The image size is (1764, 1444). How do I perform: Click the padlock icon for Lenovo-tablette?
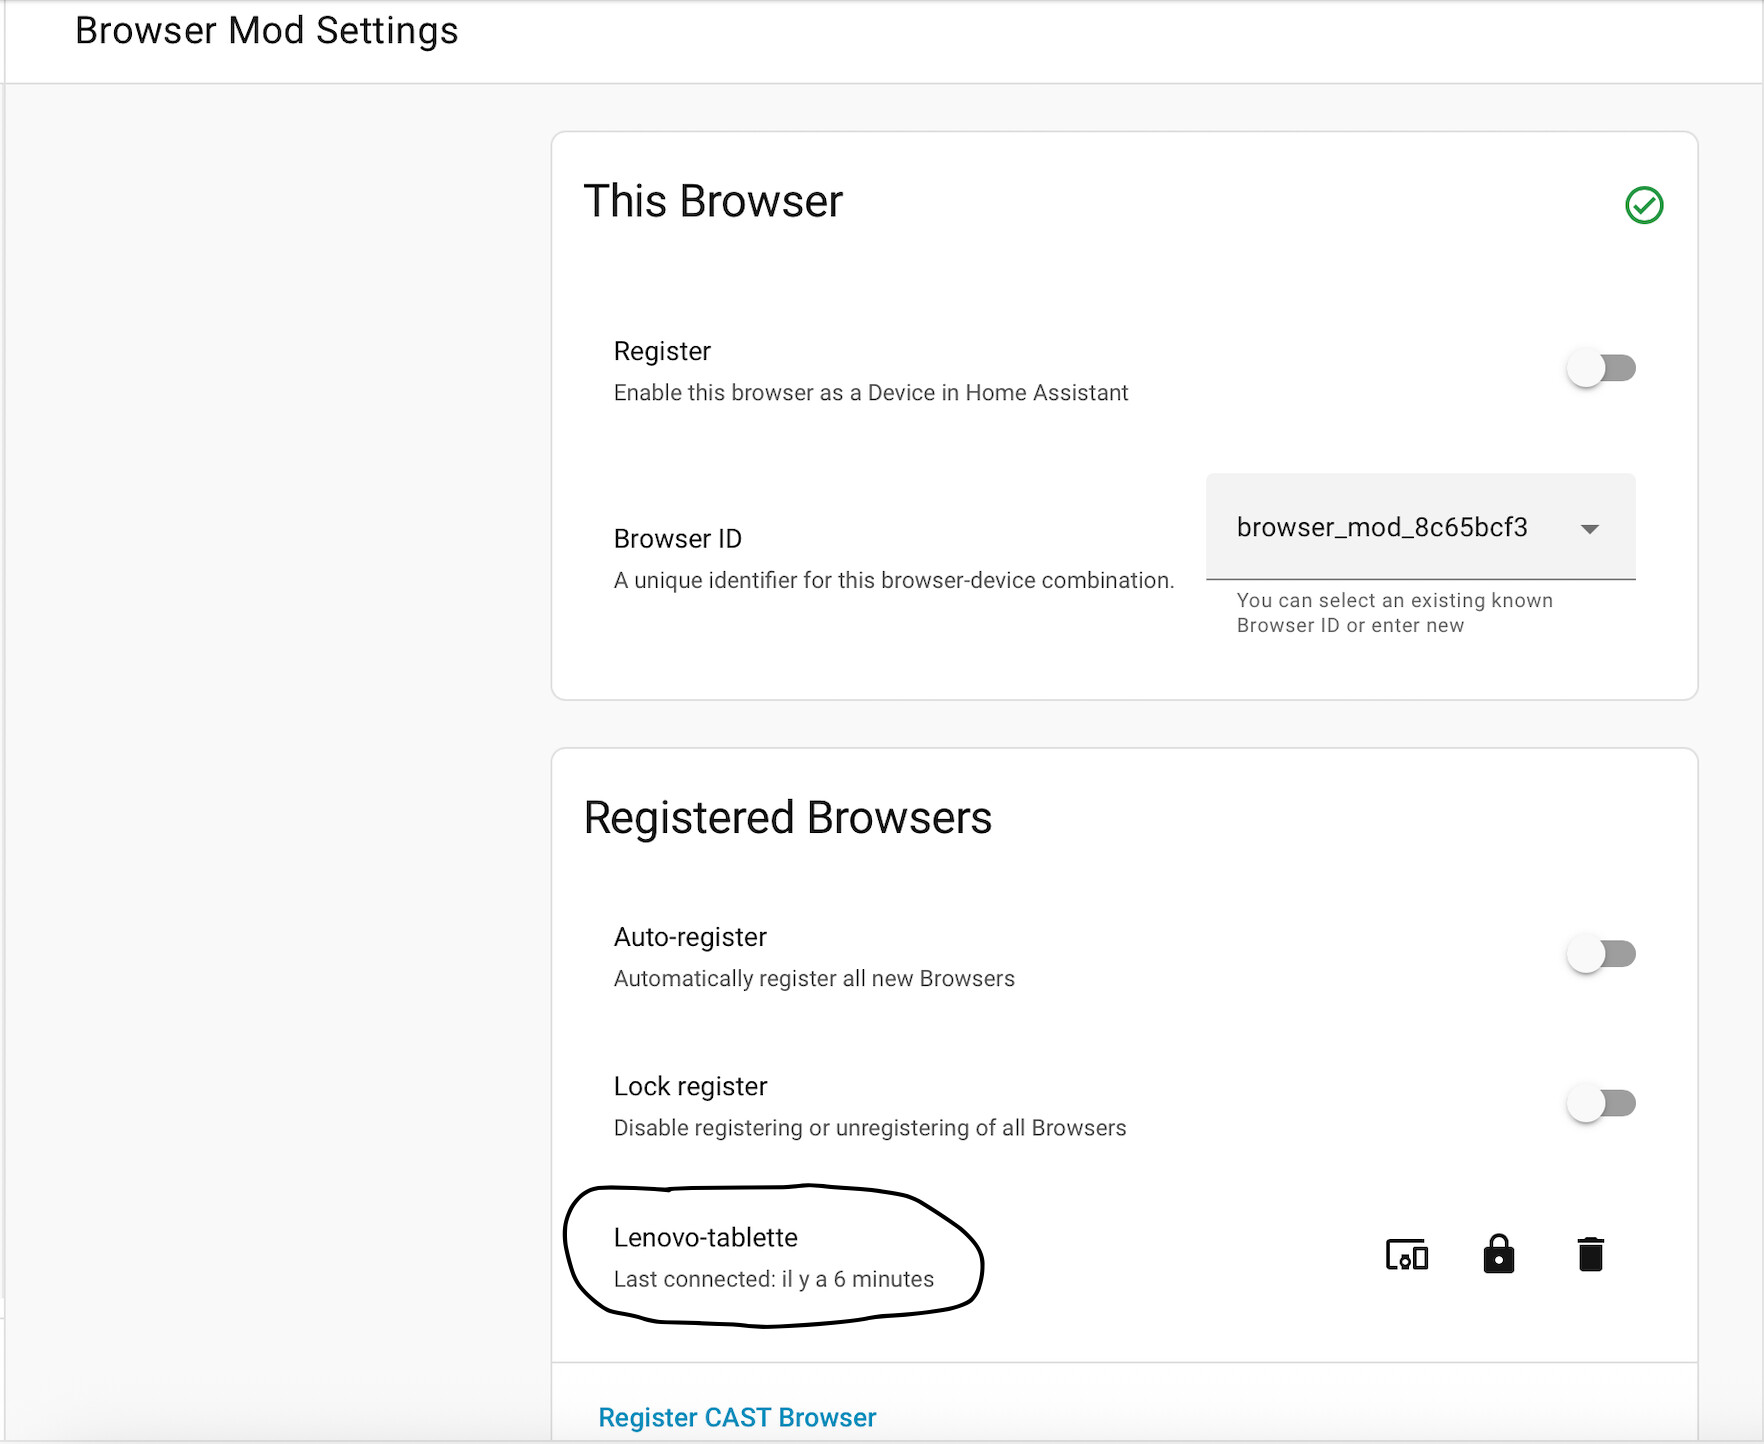coord(1498,1254)
